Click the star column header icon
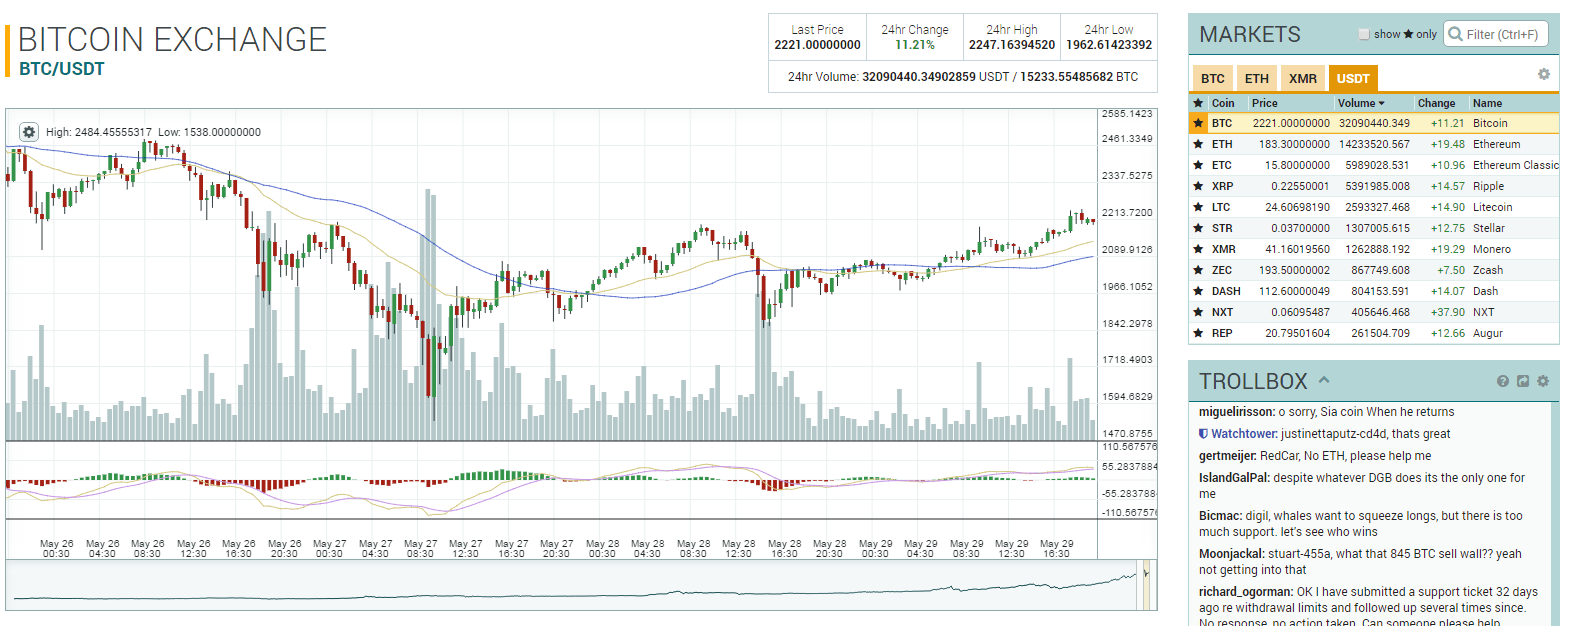 pyautogui.click(x=1198, y=103)
